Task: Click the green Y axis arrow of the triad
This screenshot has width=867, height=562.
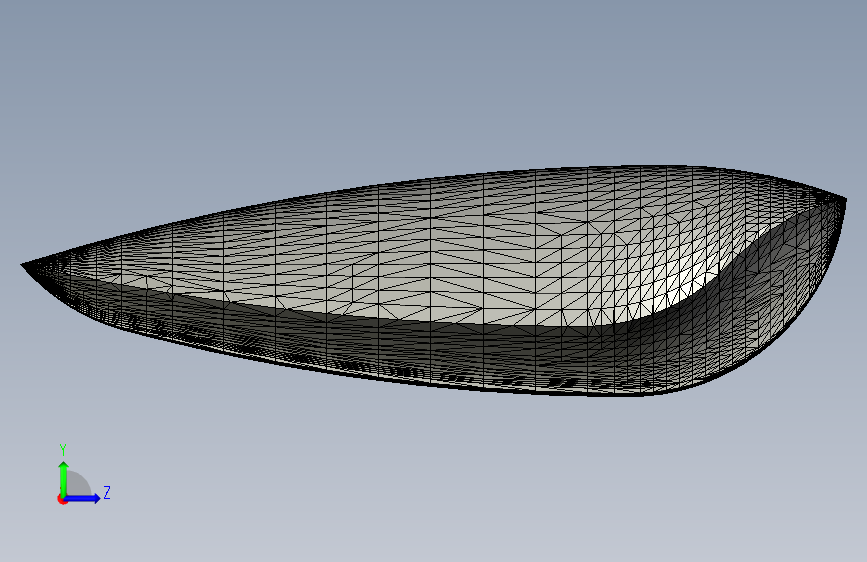Action: pos(64,479)
